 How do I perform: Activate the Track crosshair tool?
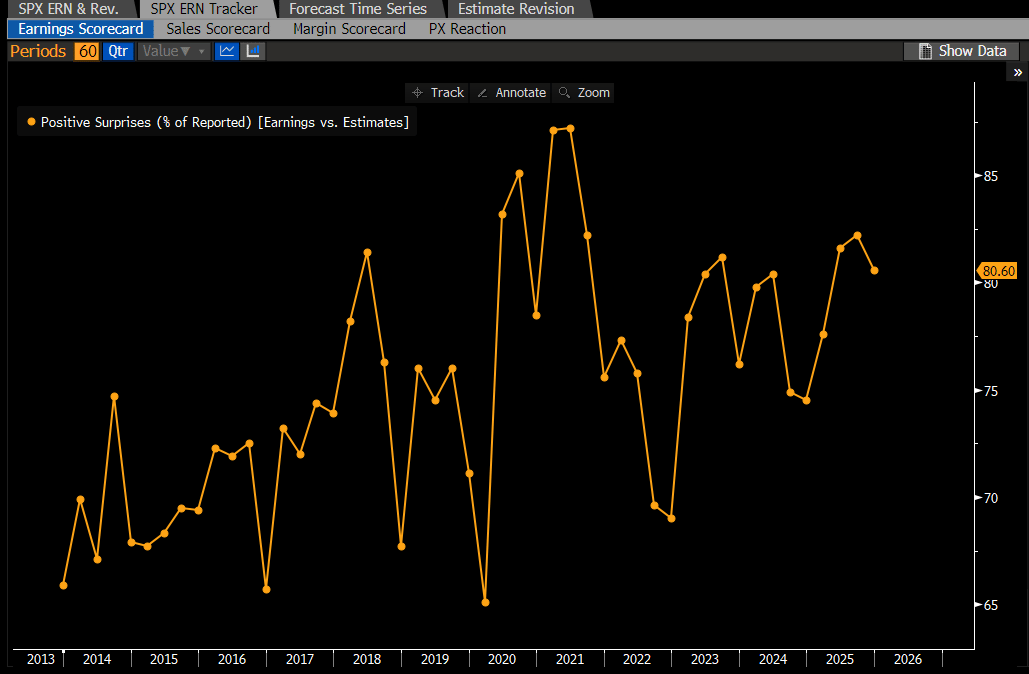(437, 93)
